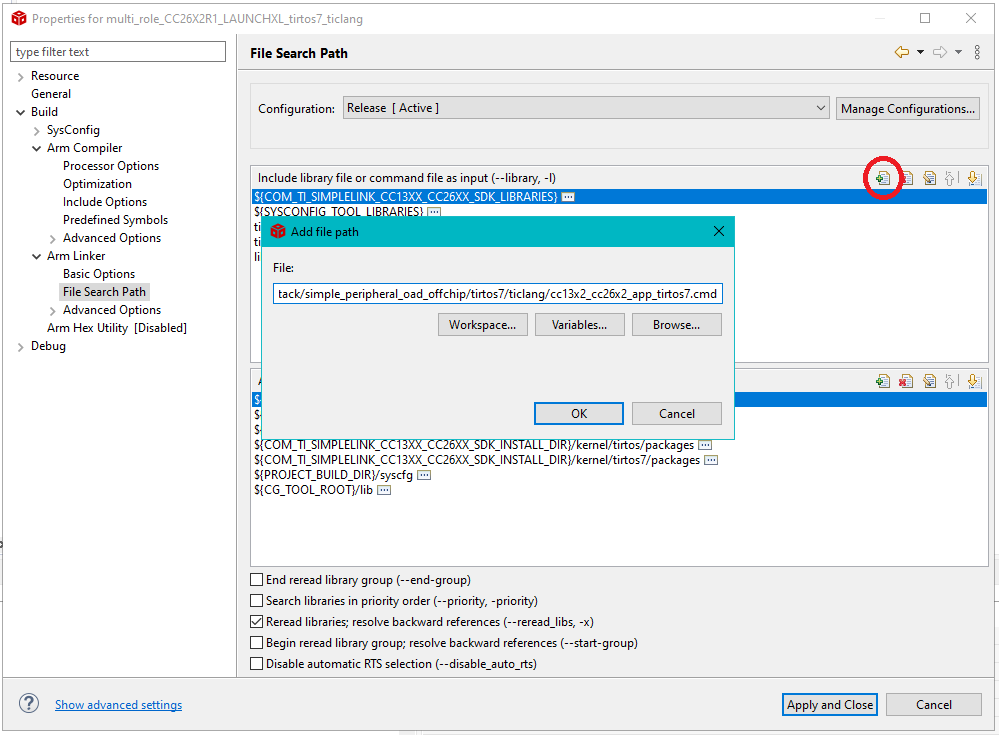Click Edit icon in lower search path toolbar
This screenshot has height=735, width=999.
[929, 381]
